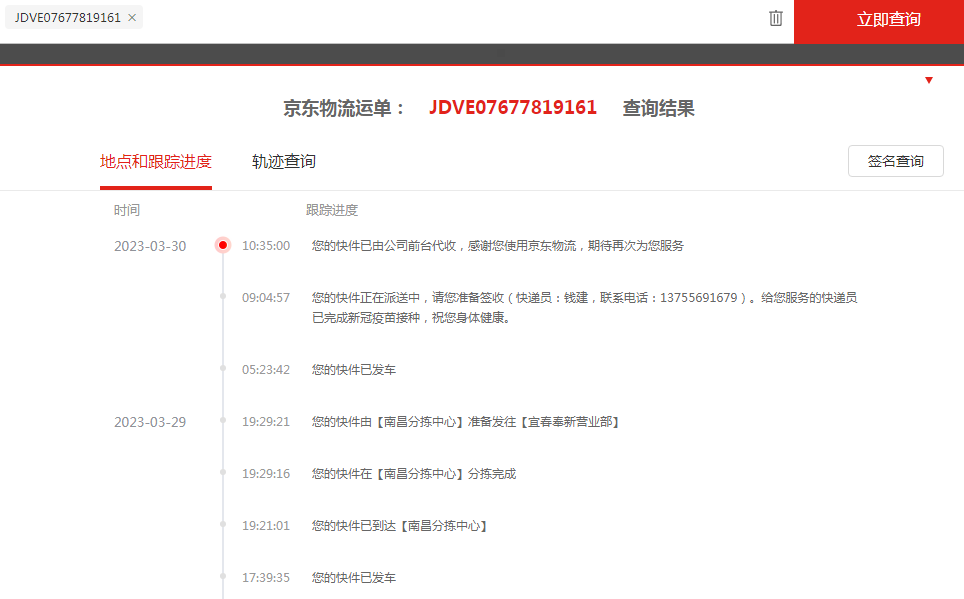Viewport: 964px width, 599px height.
Task: Select the 09:04:57 timestamp
Action: (x=266, y=298)
